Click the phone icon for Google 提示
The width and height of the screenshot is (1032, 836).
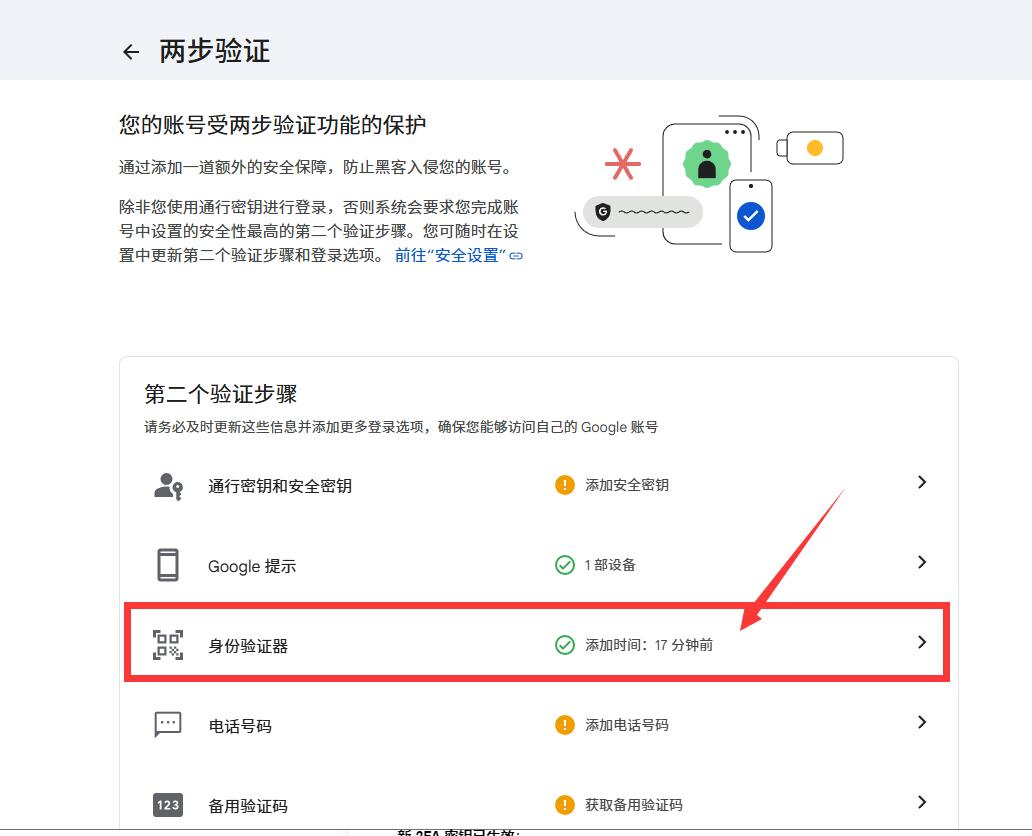click(x=168, y=565)
